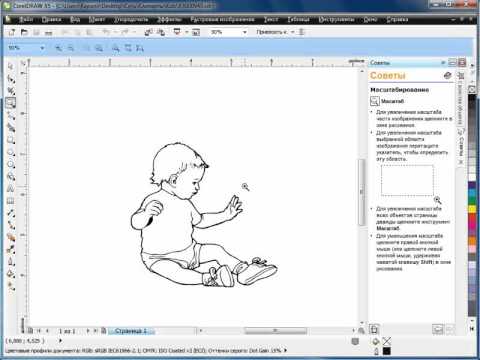
Task: Click the Welcome screen icon
Action: 196,32
